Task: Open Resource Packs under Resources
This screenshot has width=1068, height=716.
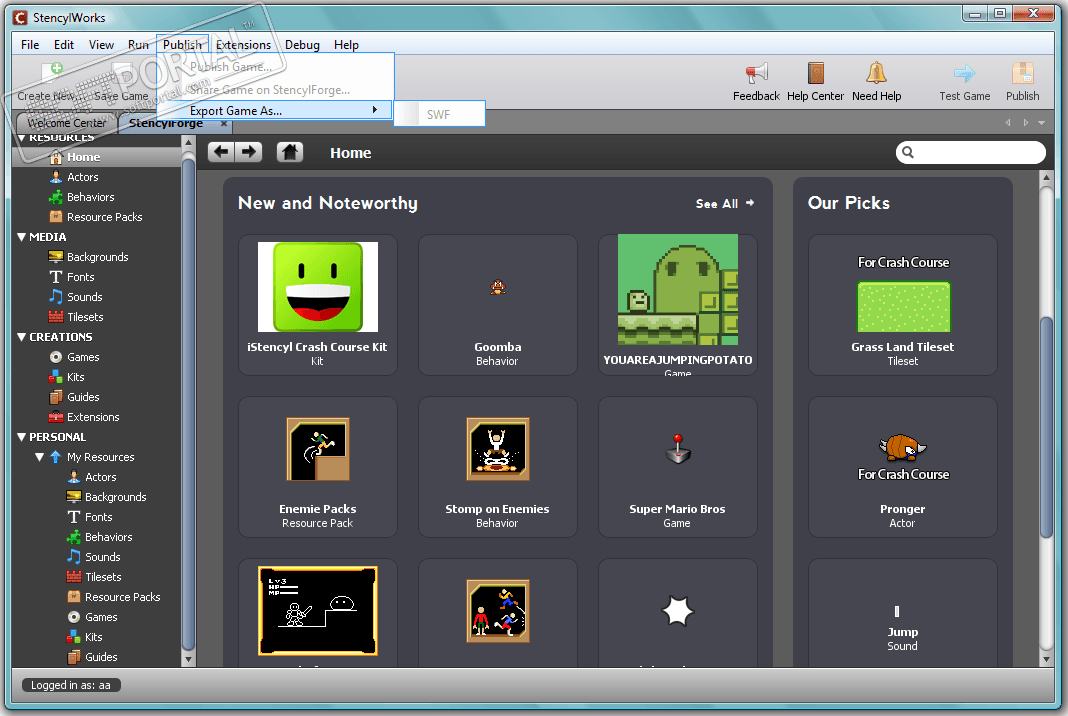Action: [x=104, y=217]
